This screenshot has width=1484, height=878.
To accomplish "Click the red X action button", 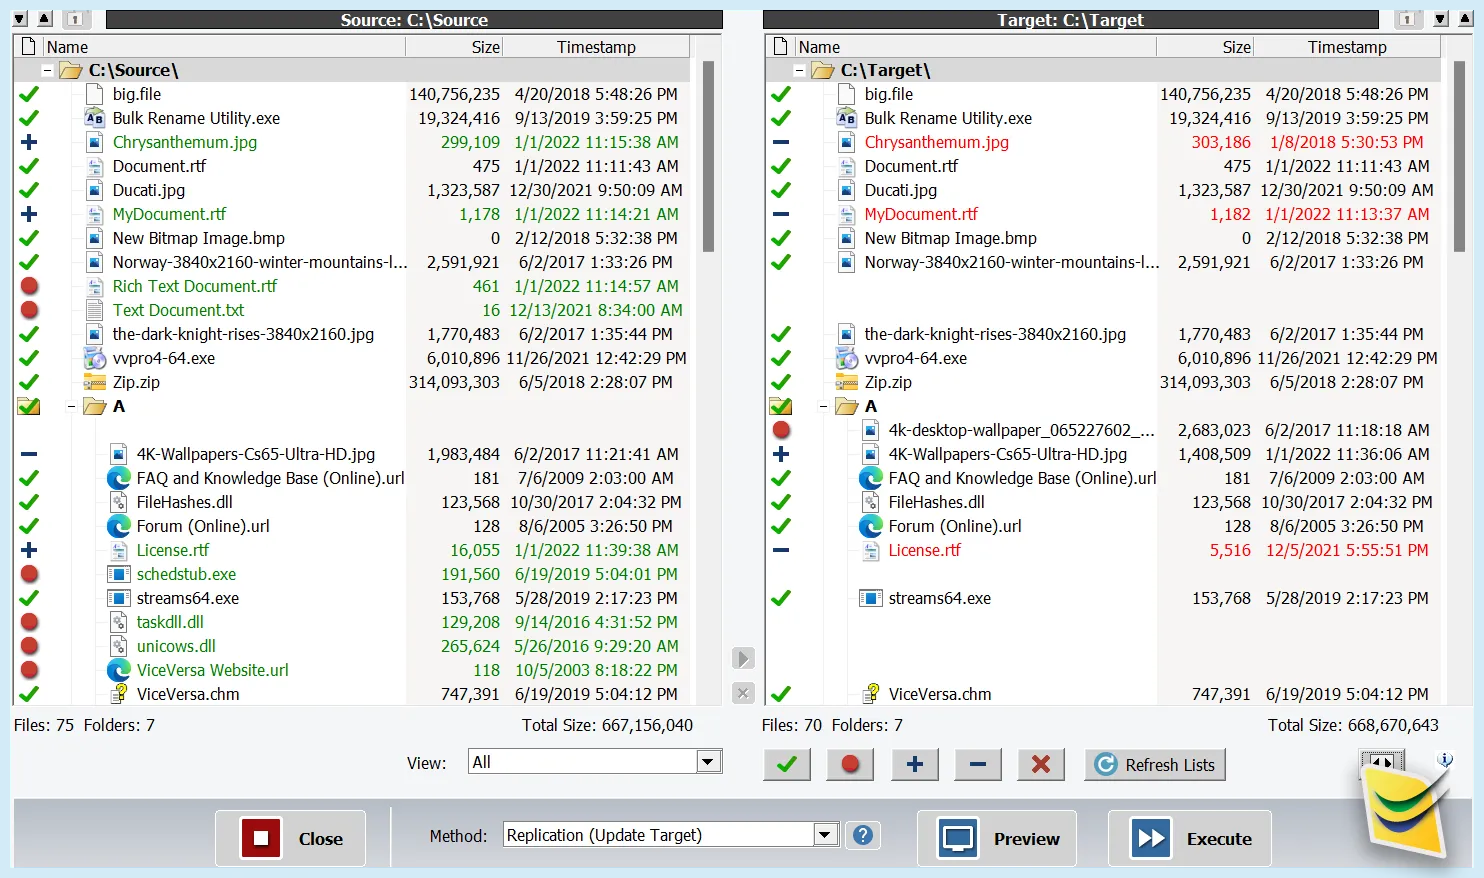I will (1041, 765).
